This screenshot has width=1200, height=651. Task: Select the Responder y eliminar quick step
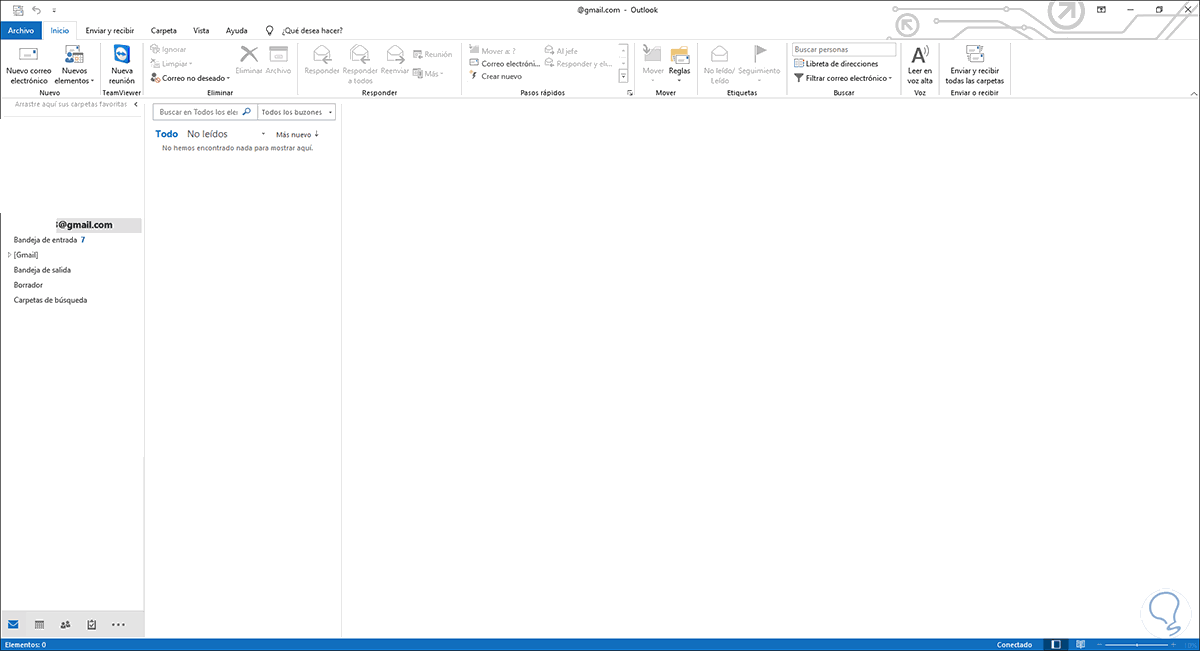[x=578, y=63]
